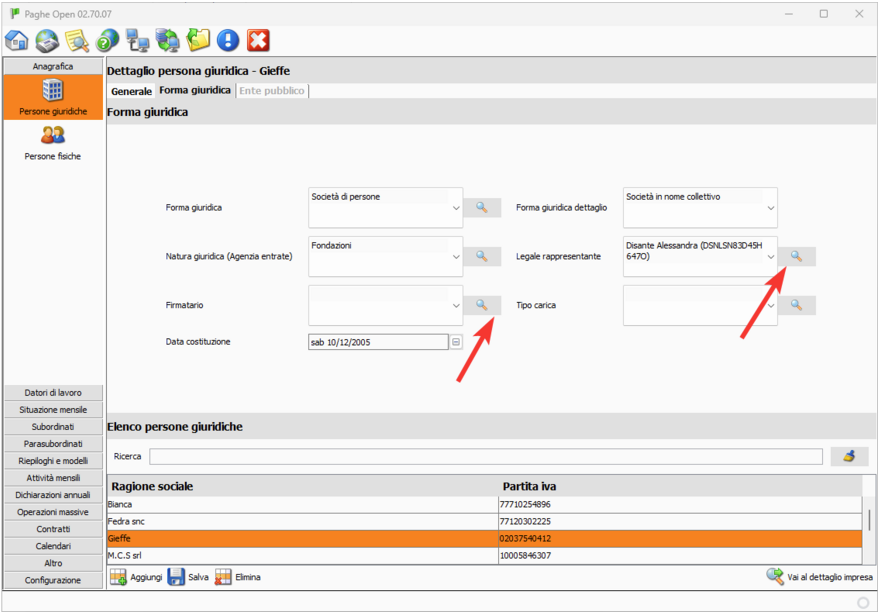The width and height of the screenshot is (881, 613).
Task: Click the globe with printer toolbar icon
Action: click(x=47, y=40)
